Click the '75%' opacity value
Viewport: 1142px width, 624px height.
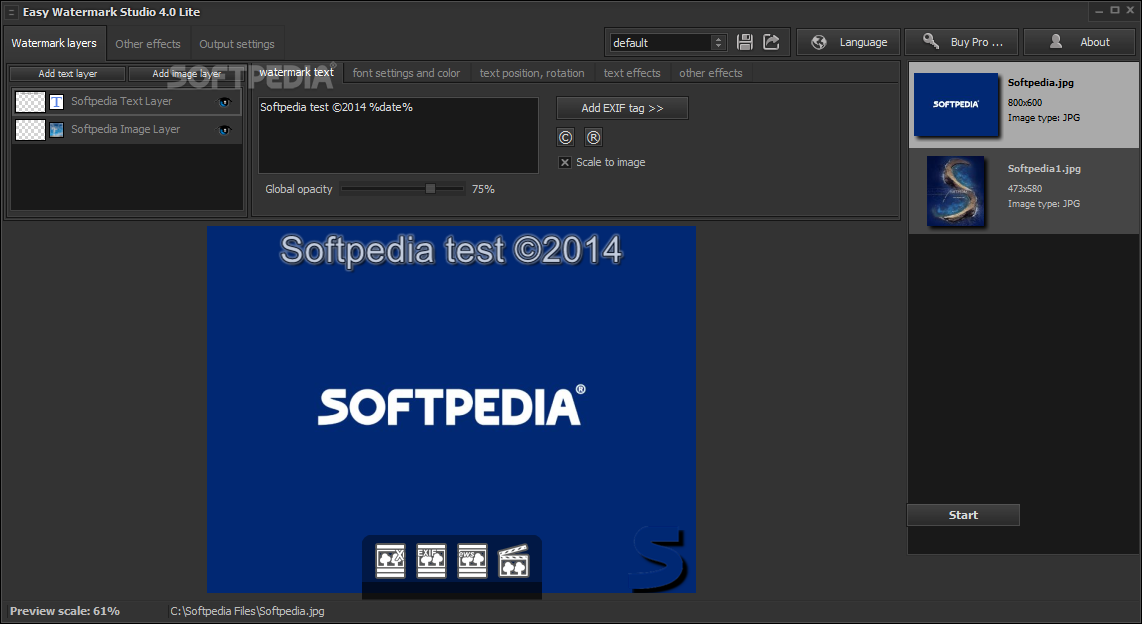483,189
